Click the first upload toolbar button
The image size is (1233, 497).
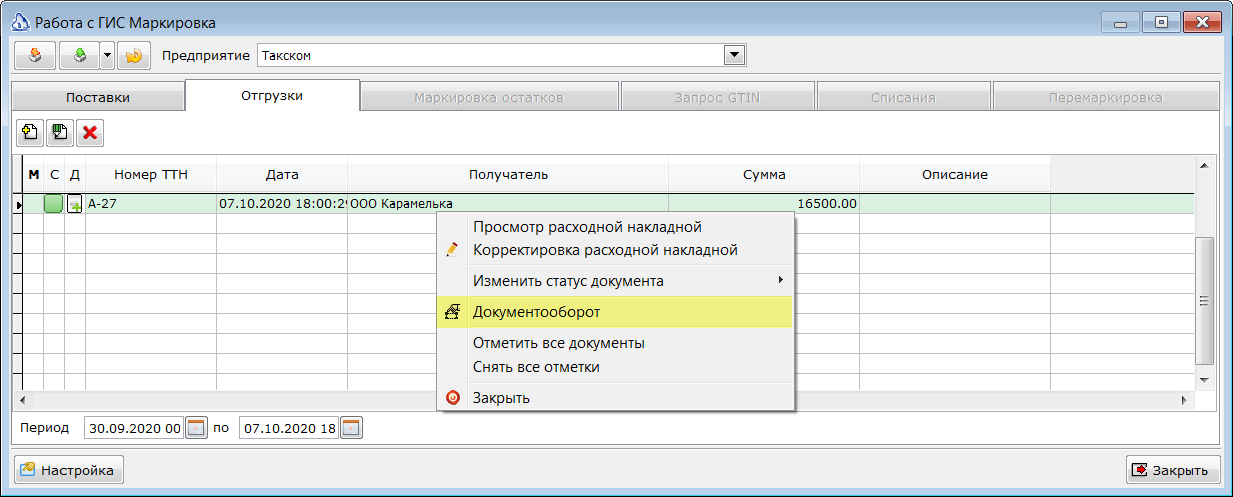35,55
